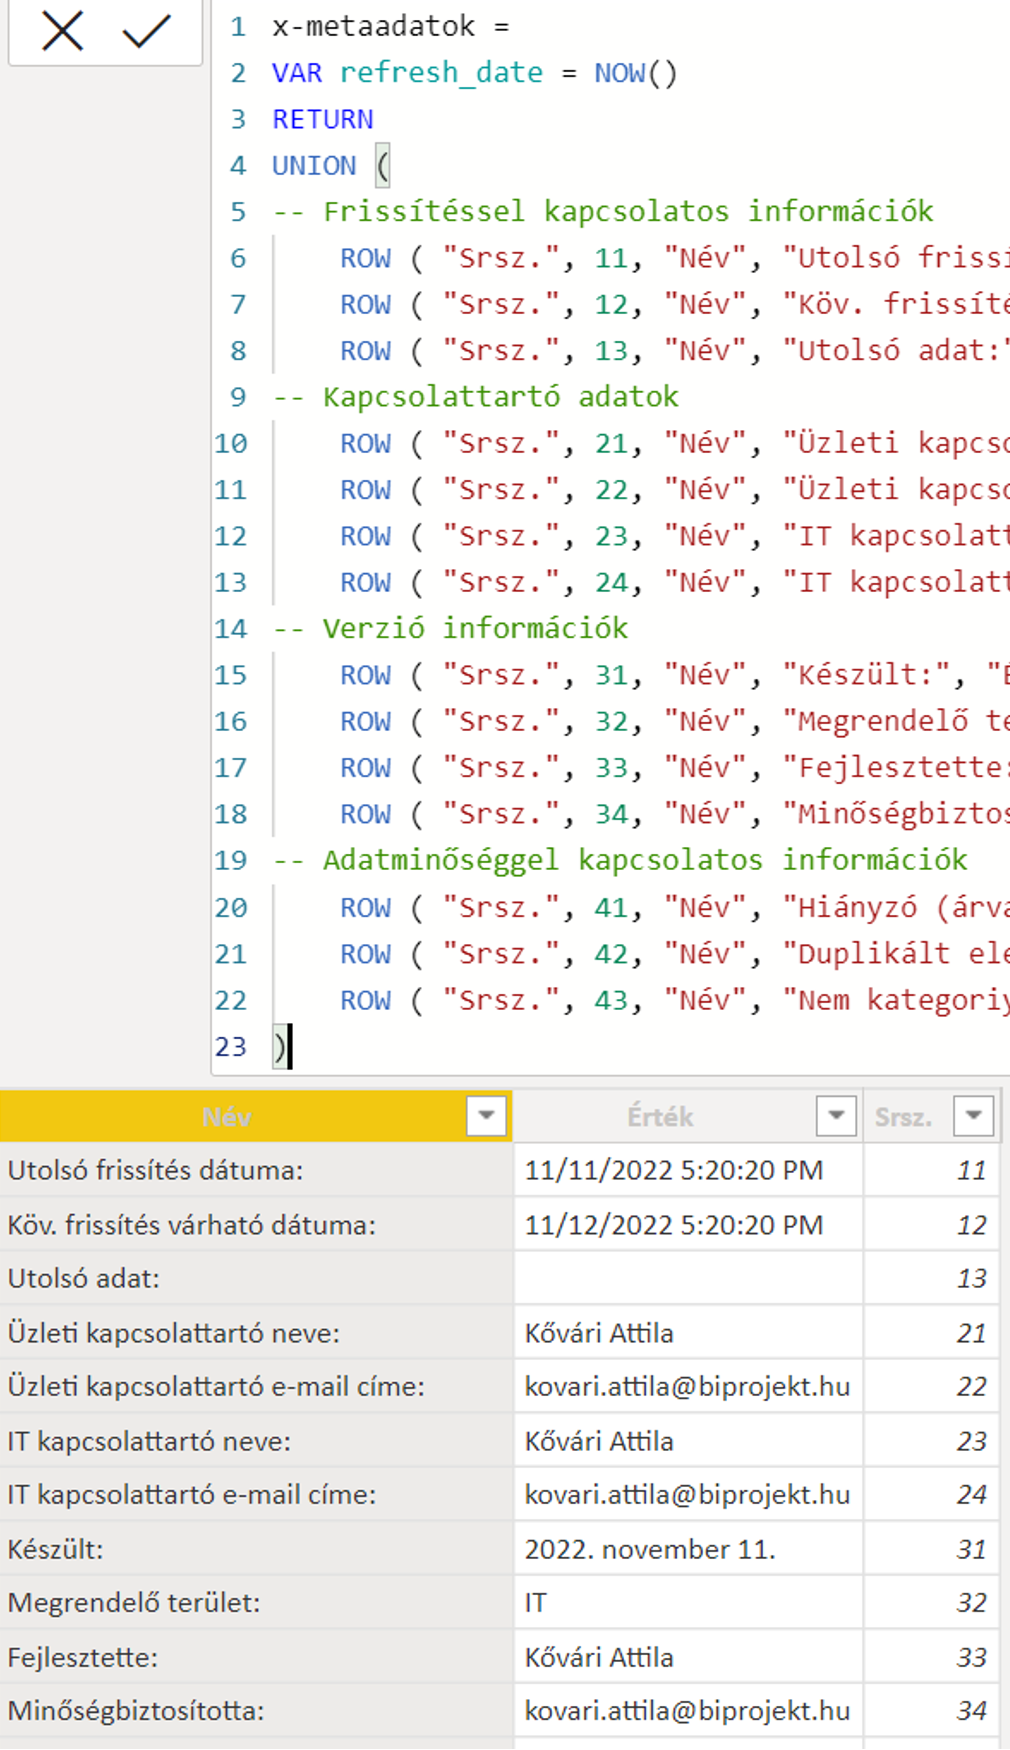Open the Srsz. column filter dropdown

click(x=973, y=1115)
